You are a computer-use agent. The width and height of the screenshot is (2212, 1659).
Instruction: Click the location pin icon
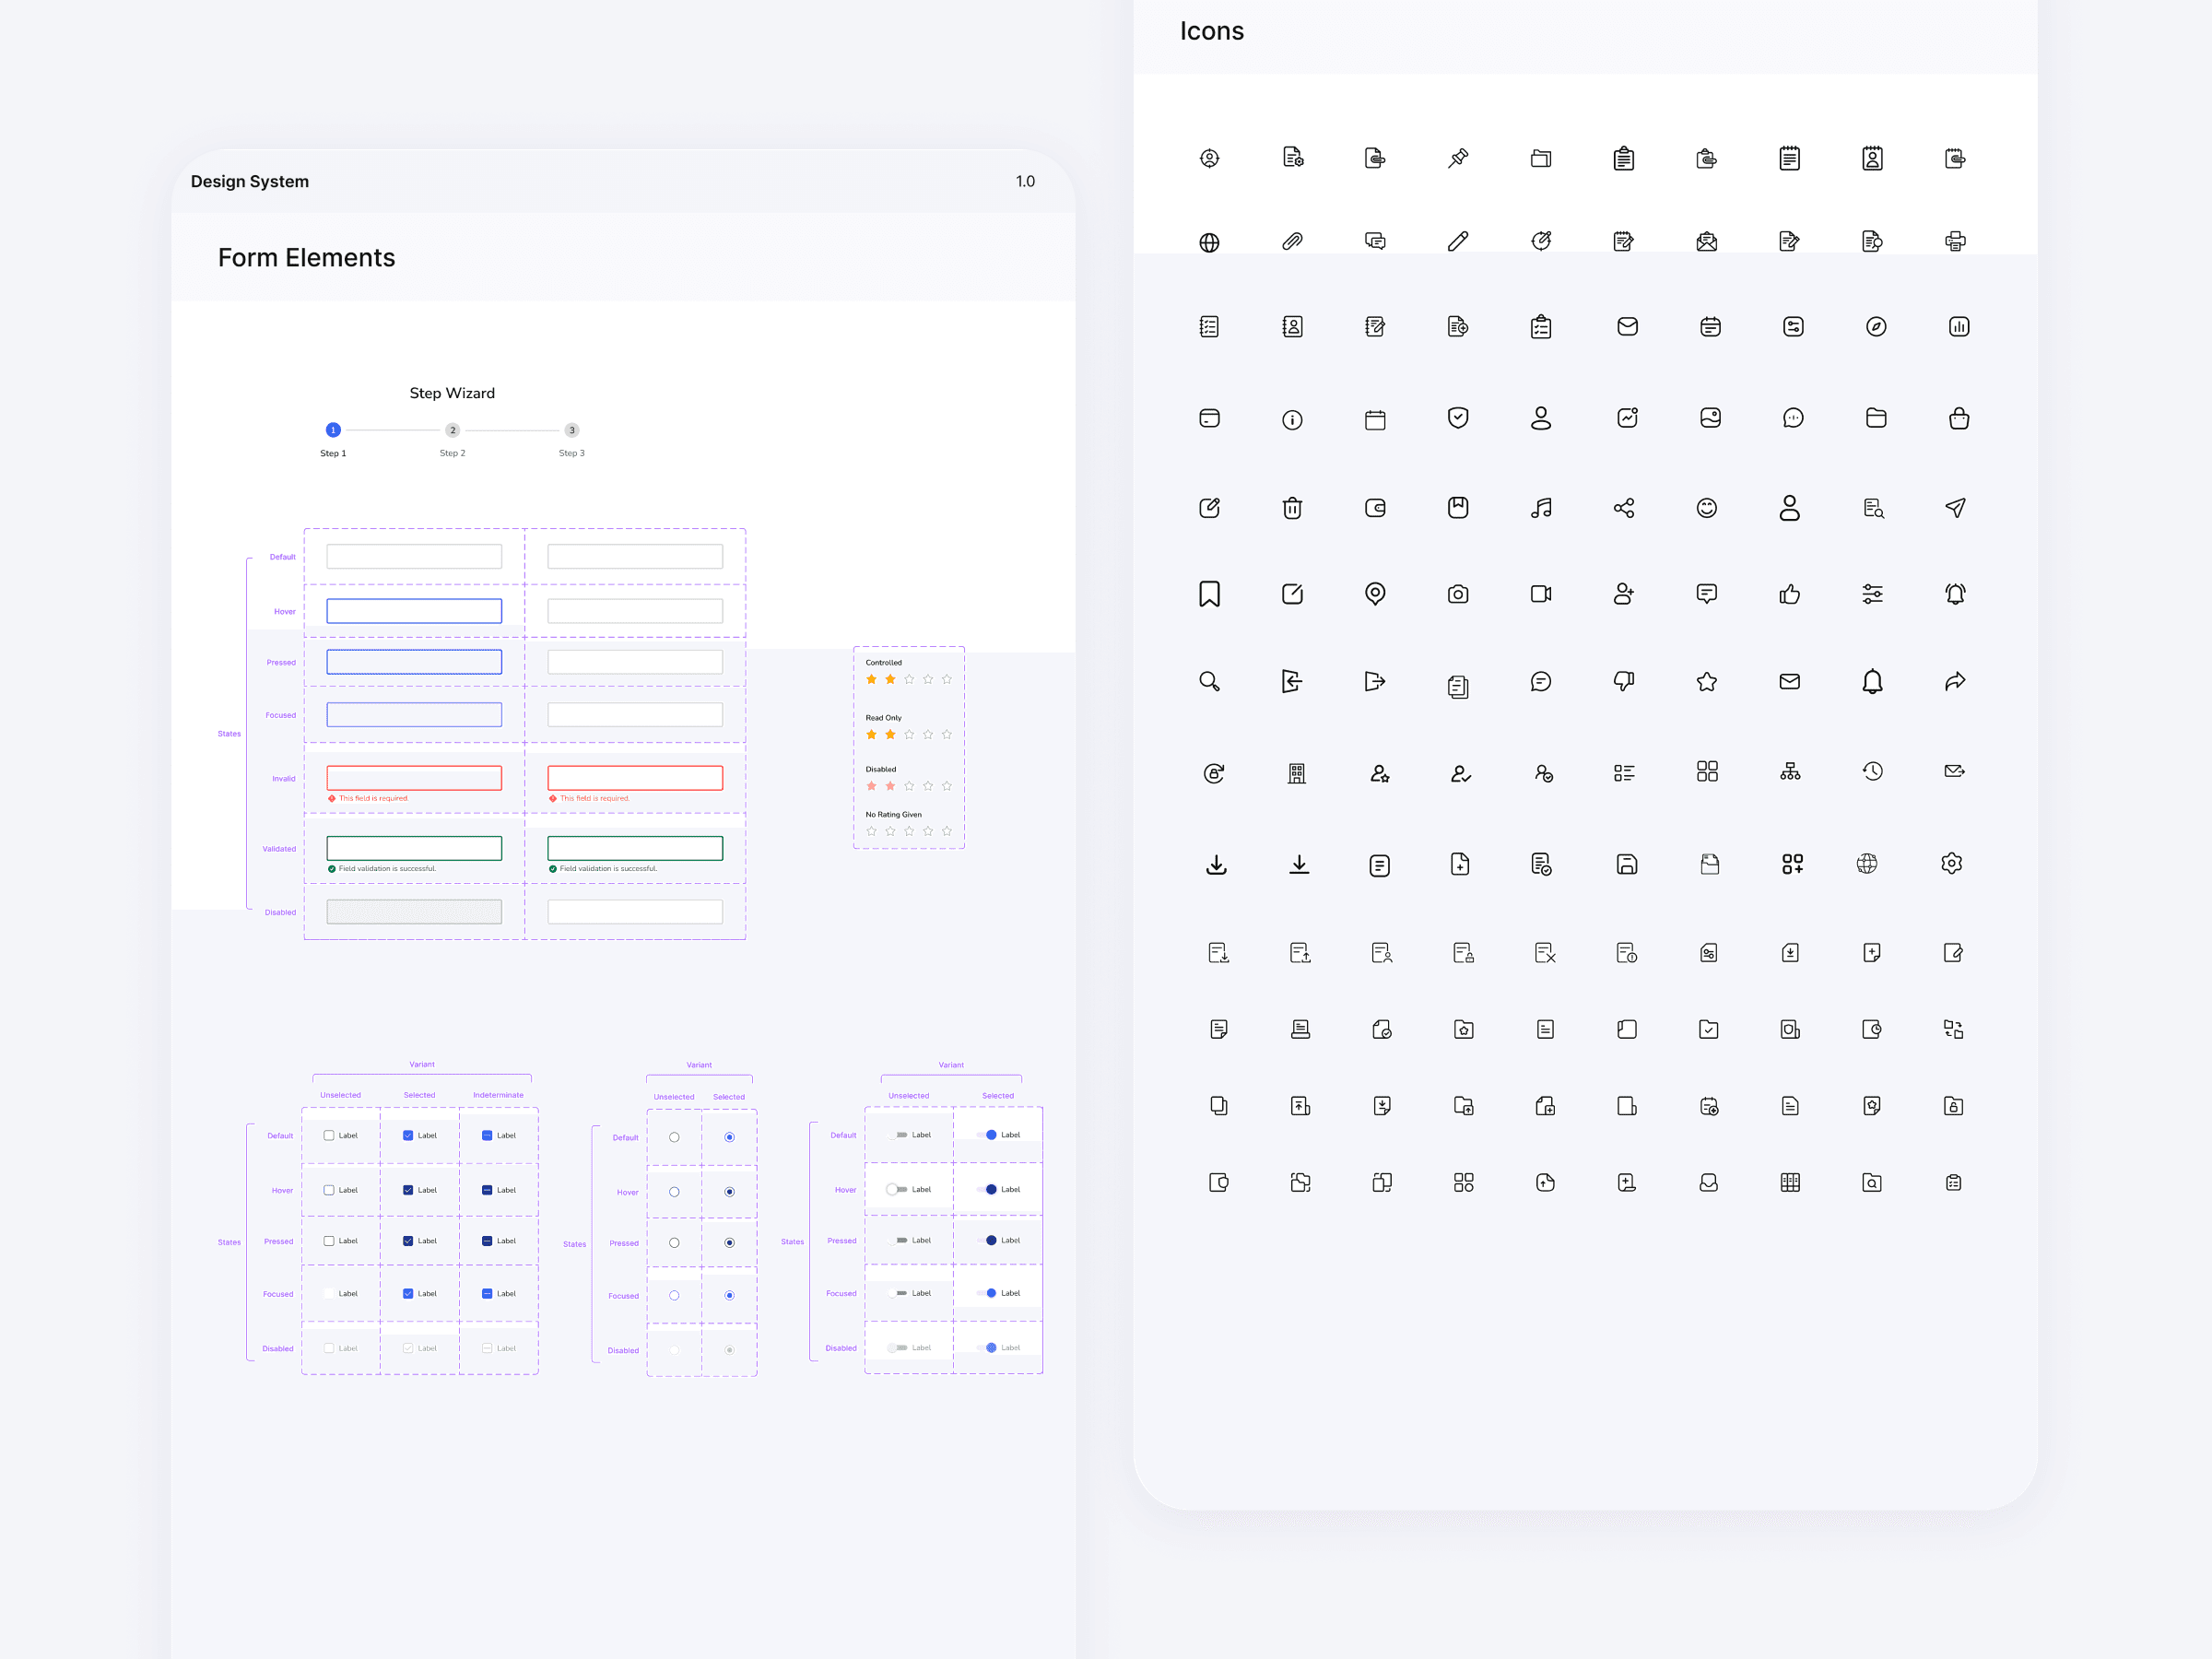(1375, 594)
